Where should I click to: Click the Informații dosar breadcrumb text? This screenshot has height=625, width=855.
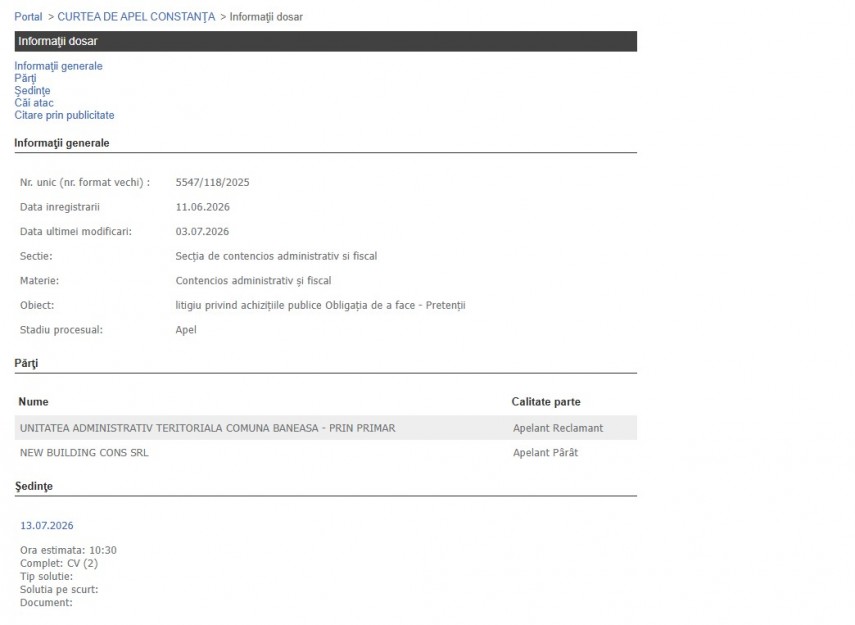(x=266, y=17)
